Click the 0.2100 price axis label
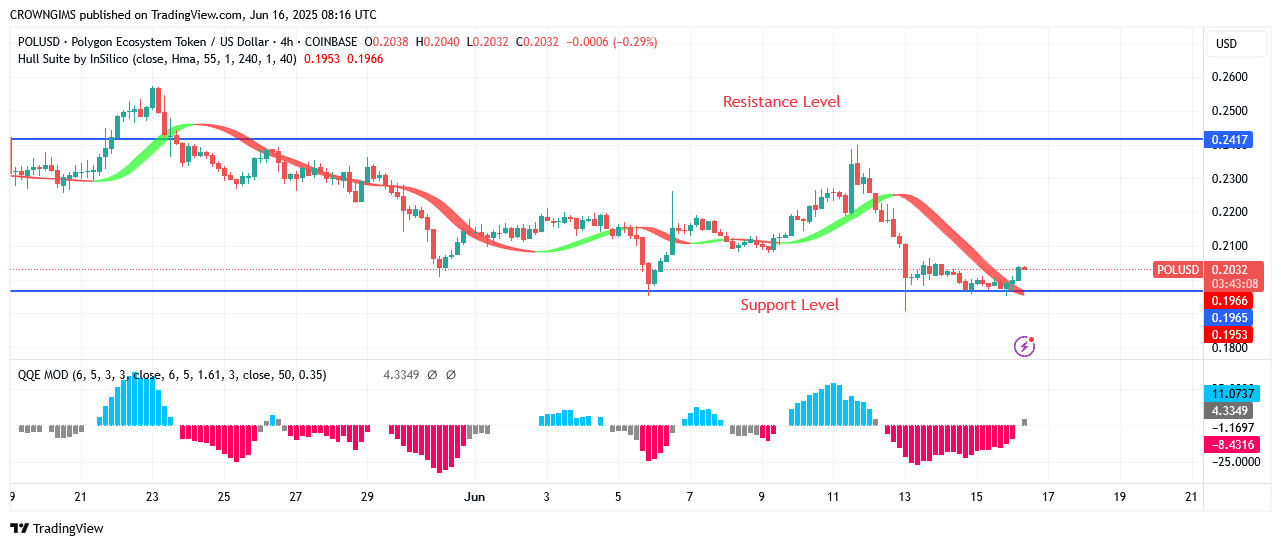1281x546 pixels. 1231,246
